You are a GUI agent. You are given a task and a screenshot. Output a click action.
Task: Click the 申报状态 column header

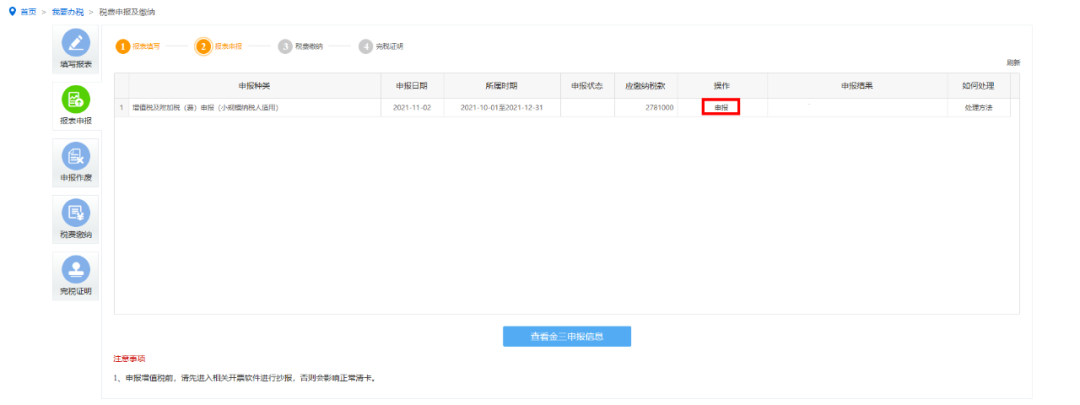(x=587, y=86)
